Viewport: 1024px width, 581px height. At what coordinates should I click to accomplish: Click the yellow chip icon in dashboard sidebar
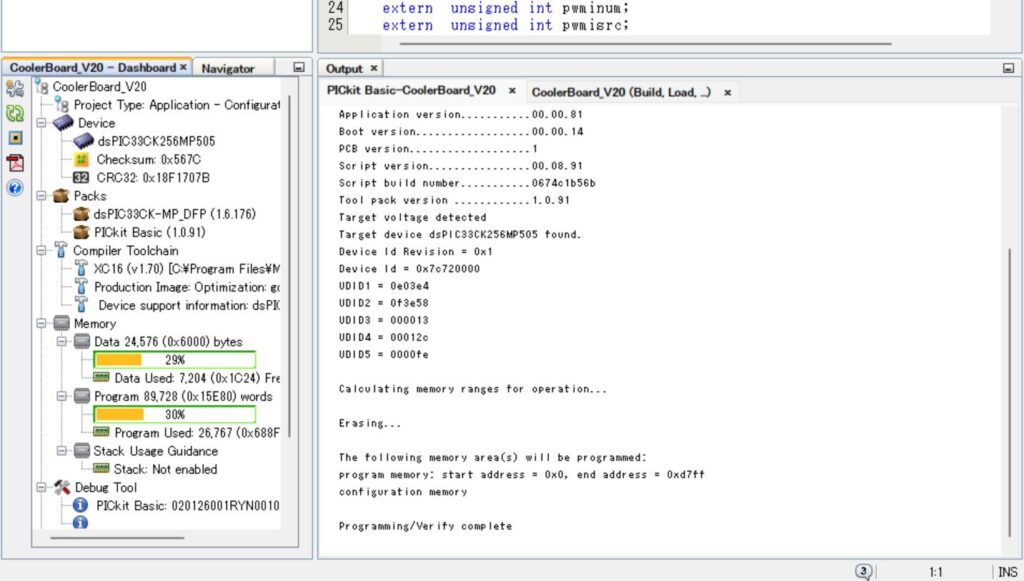coord(15,138)
